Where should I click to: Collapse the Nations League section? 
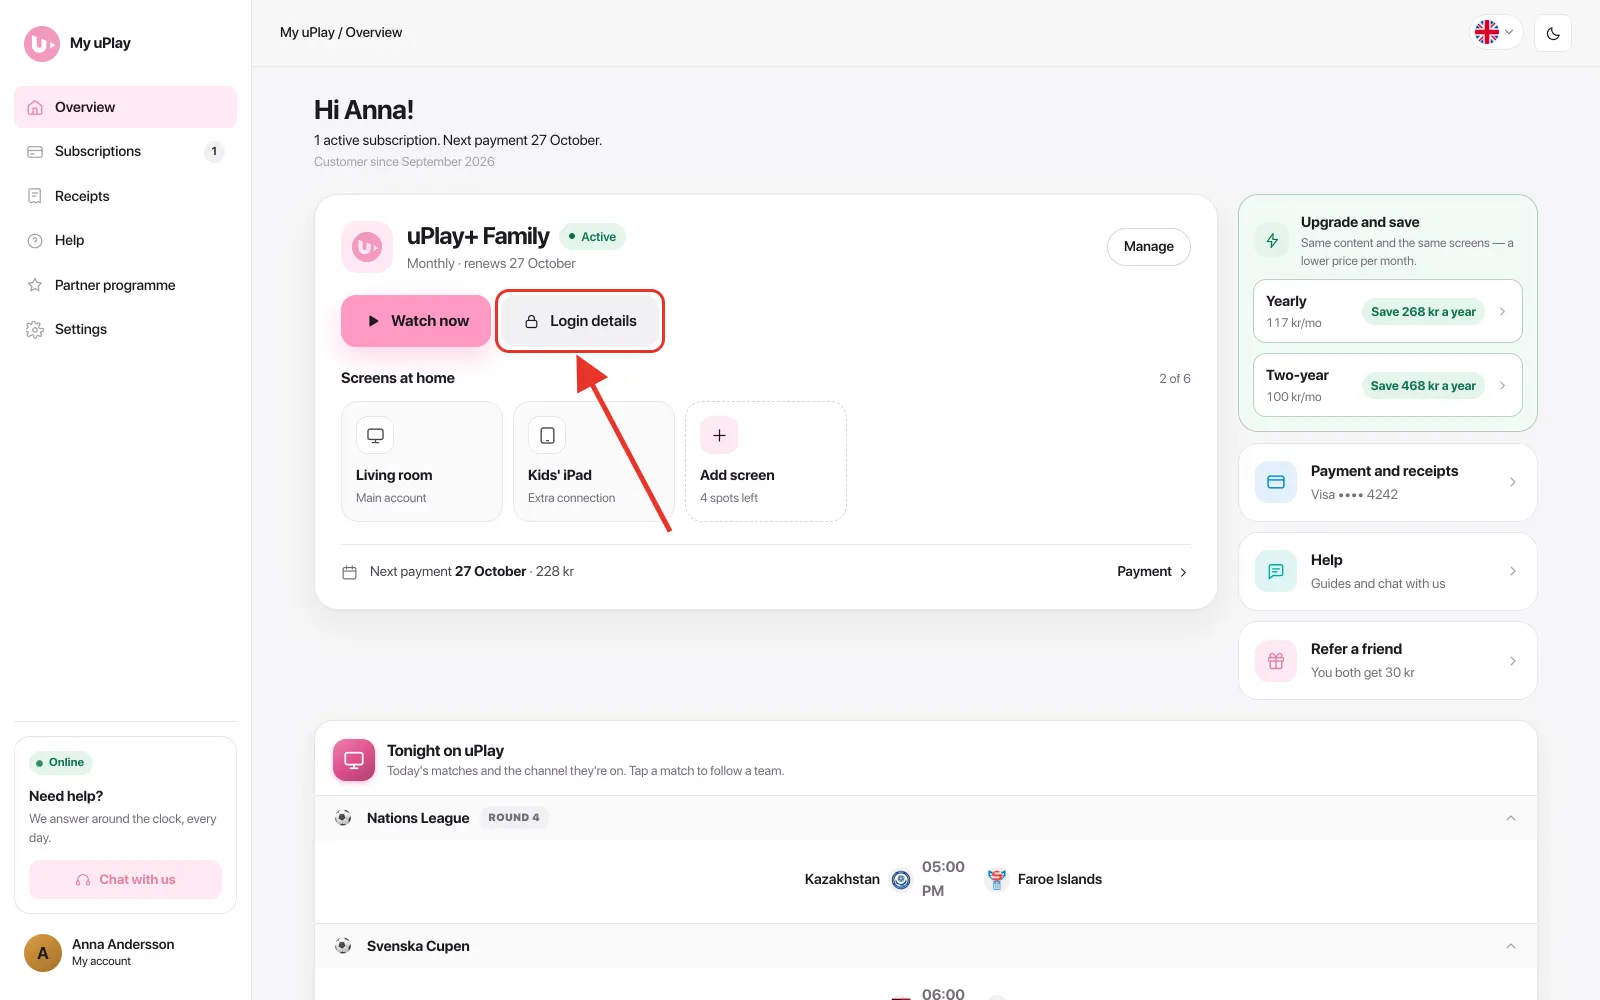click(x=1511, y=818)
